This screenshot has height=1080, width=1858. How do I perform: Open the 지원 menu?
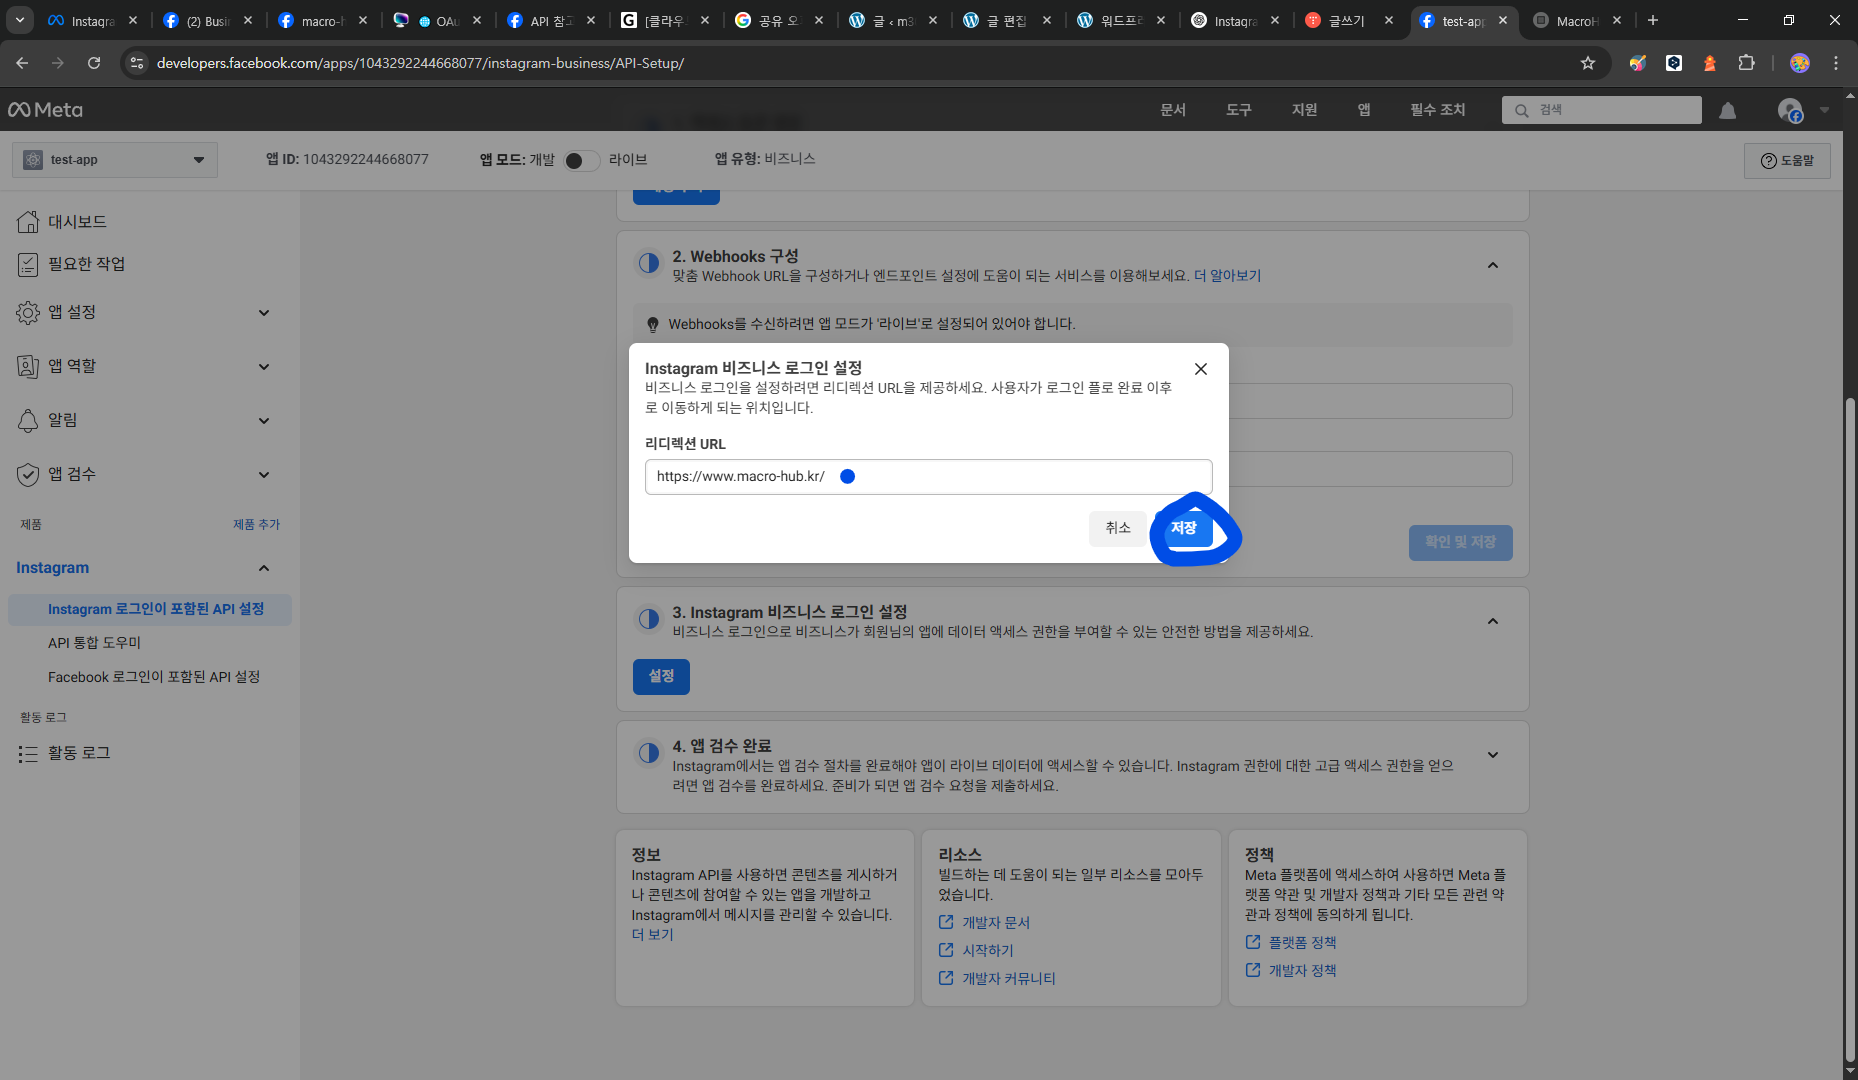(1305, 110)
